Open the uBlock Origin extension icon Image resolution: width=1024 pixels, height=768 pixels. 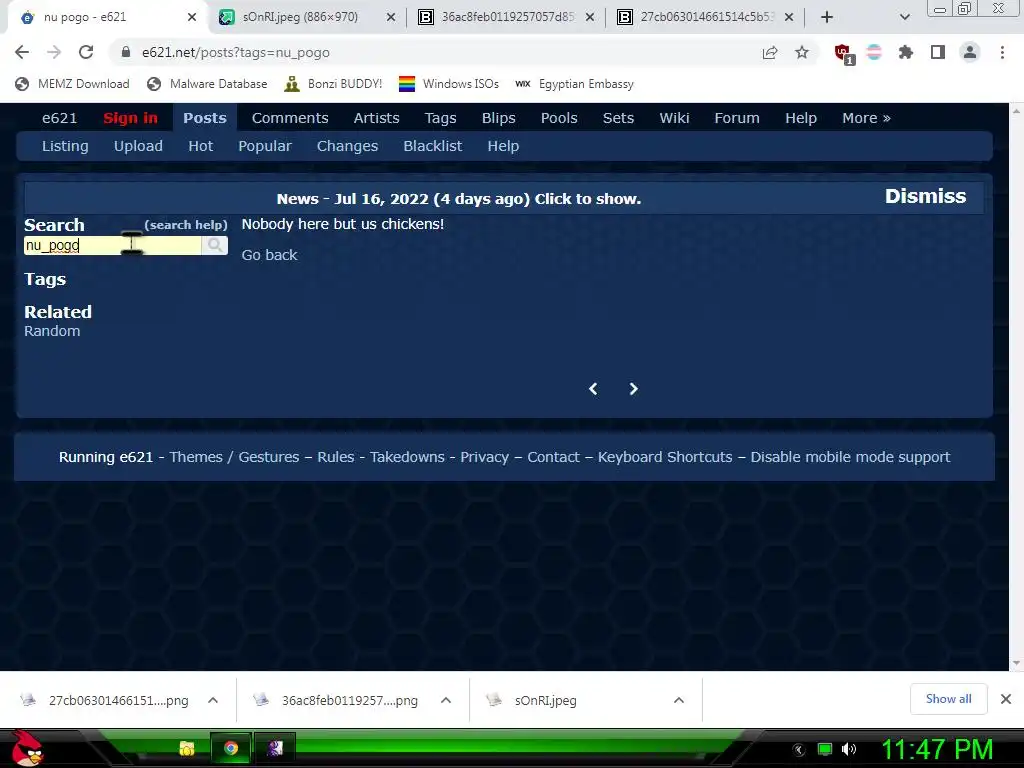[x=843, y=54]
